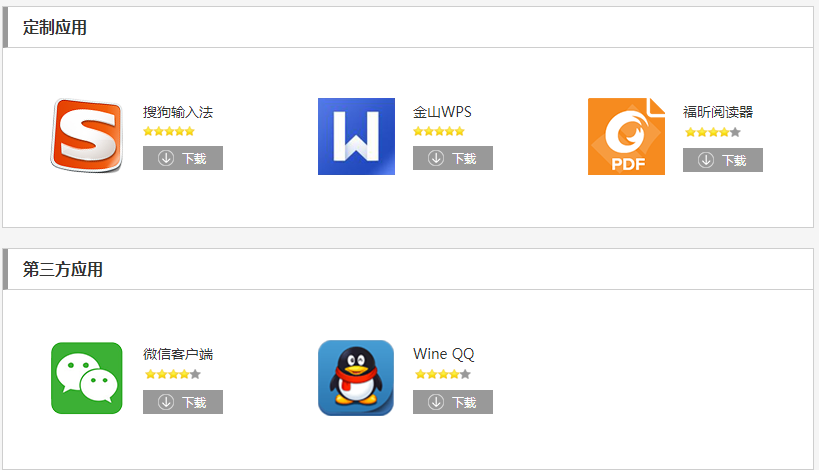The image size is (819, 470).
Task: Select the 第三方应用 section header
Action: click(x=63, y=269)
